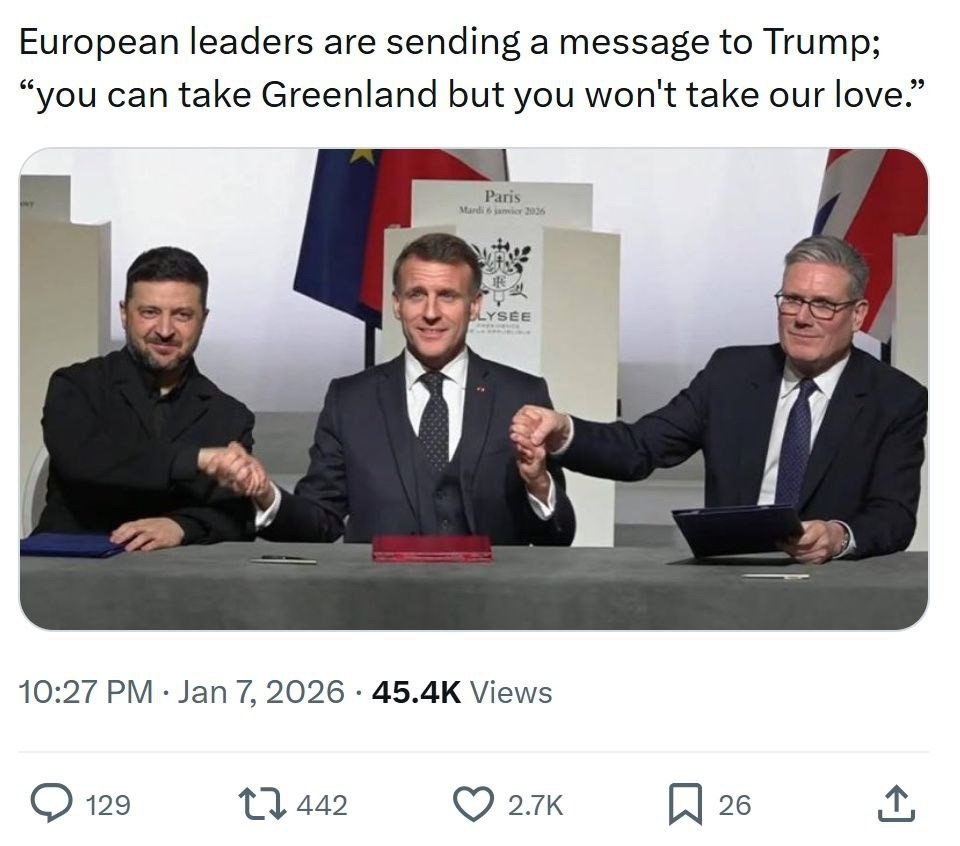
Task: Click the 129 replies count
Action: coord(108,805)
